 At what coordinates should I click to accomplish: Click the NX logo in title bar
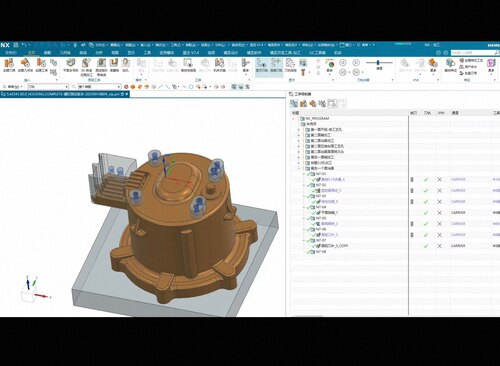coord(5,45)
